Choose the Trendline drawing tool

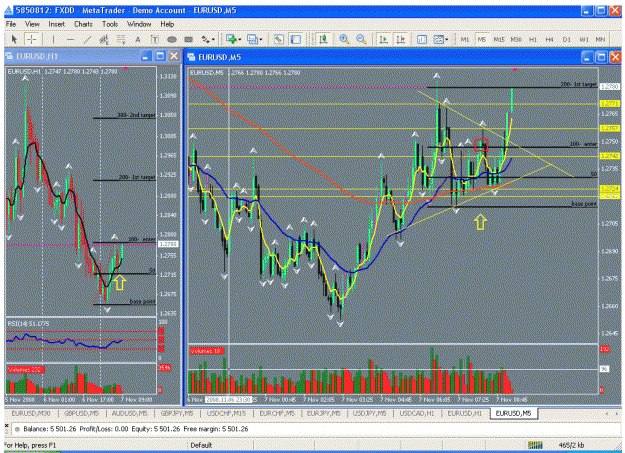[87, 39]
